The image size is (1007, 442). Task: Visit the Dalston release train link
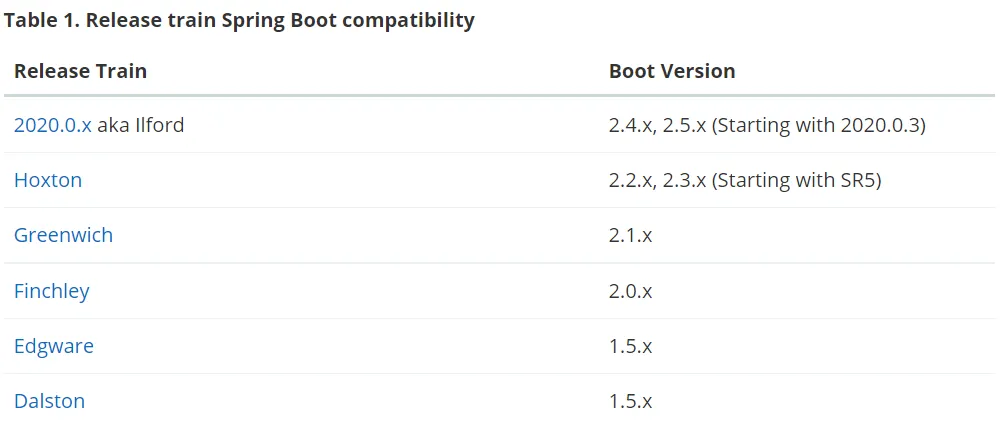point(49,401)
